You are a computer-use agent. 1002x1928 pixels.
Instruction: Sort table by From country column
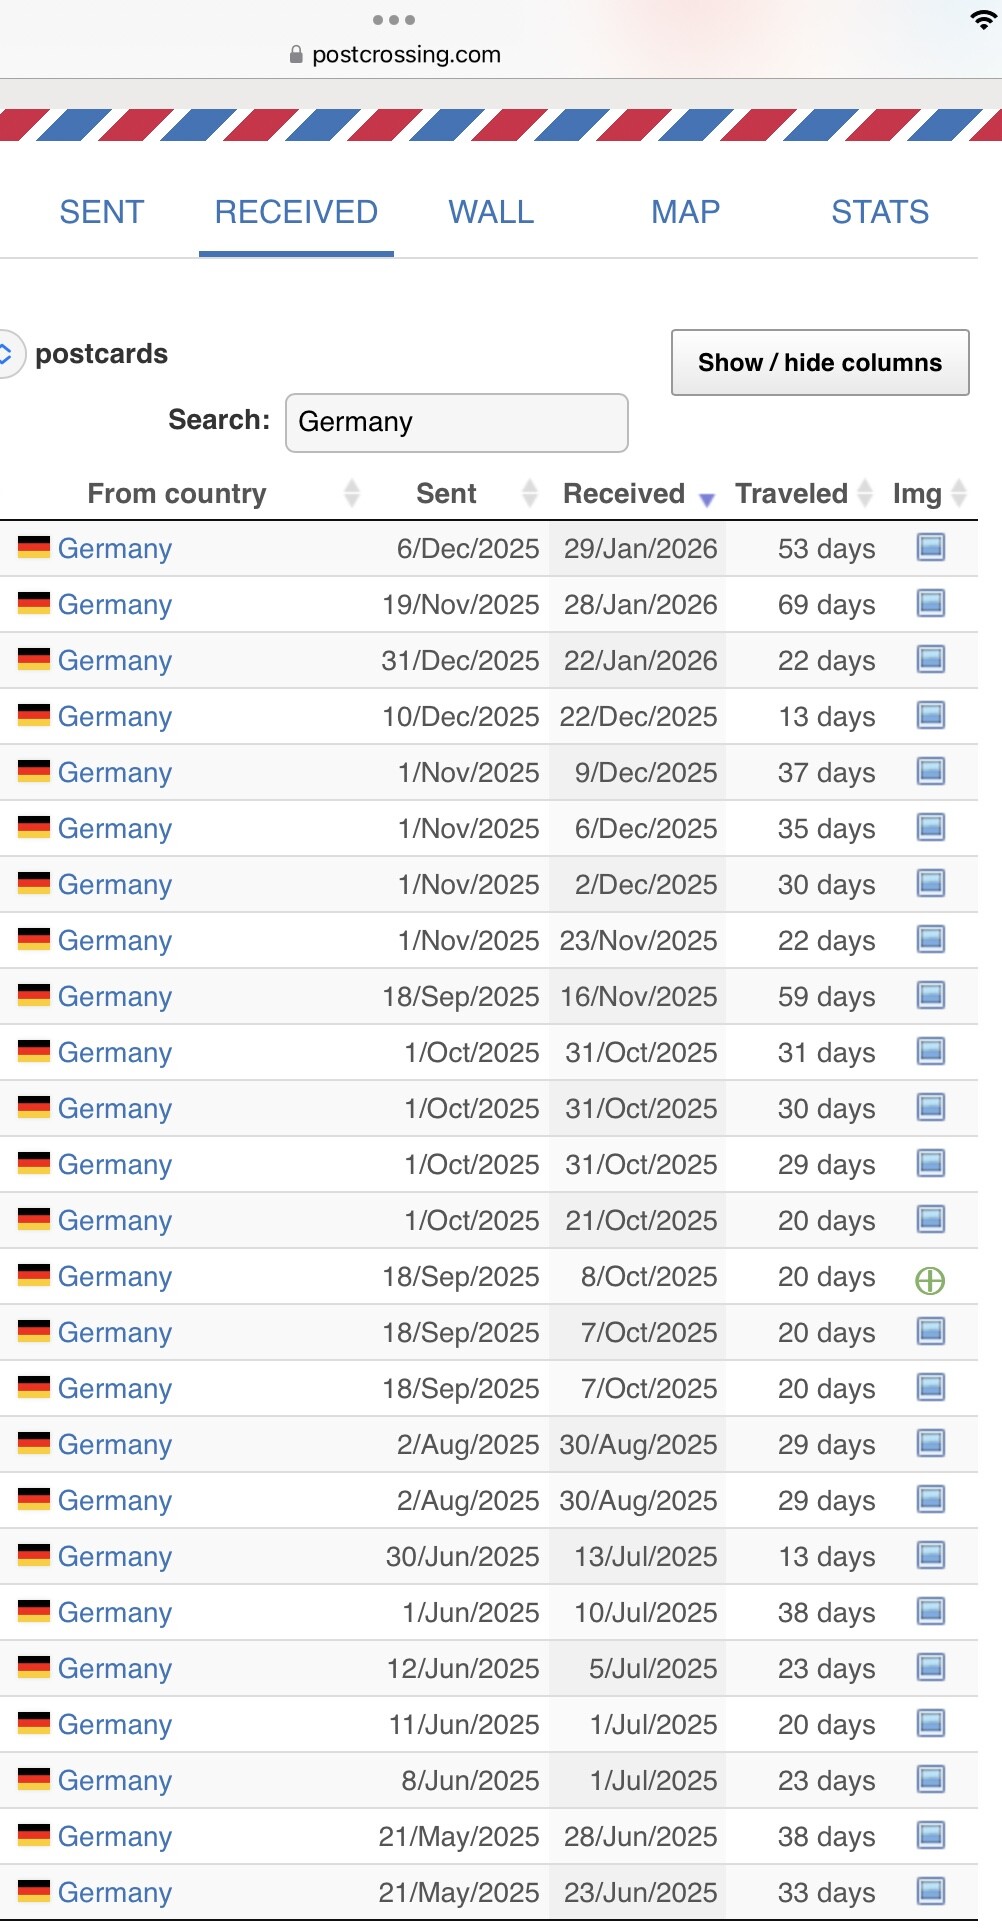177,494
